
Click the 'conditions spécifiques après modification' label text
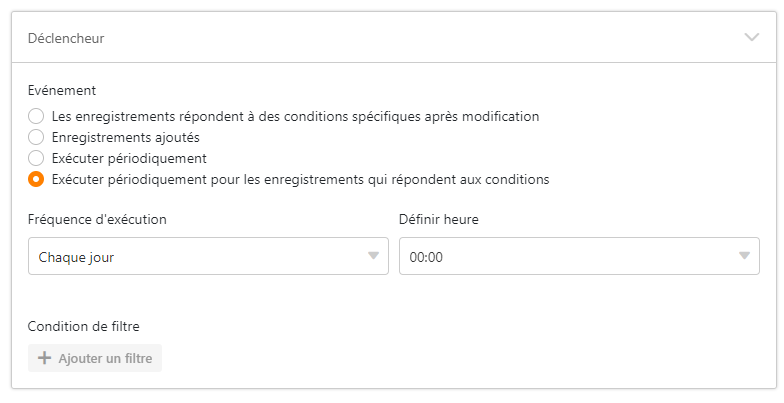point(295,116)
